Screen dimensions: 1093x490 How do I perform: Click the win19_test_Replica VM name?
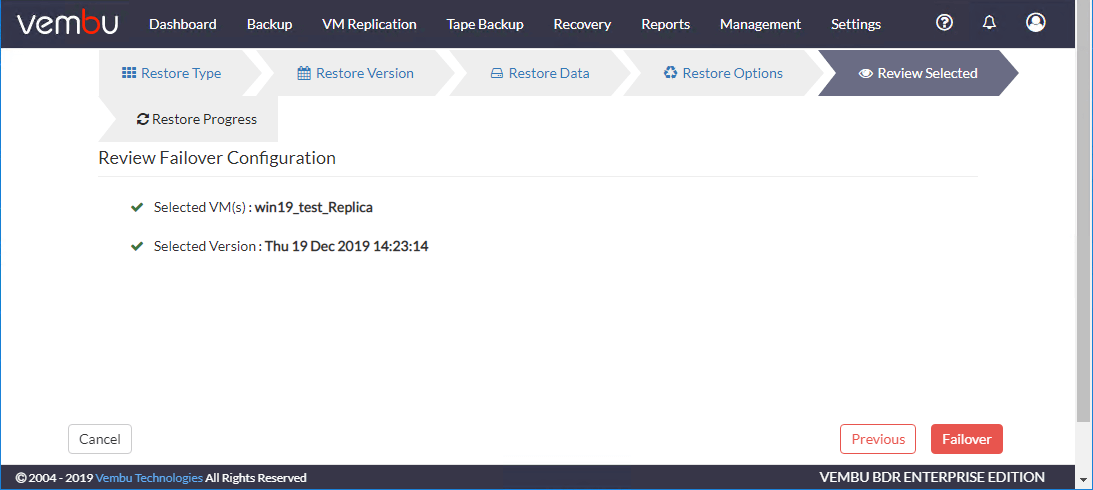pyautogui.click(x=314, y=207)
